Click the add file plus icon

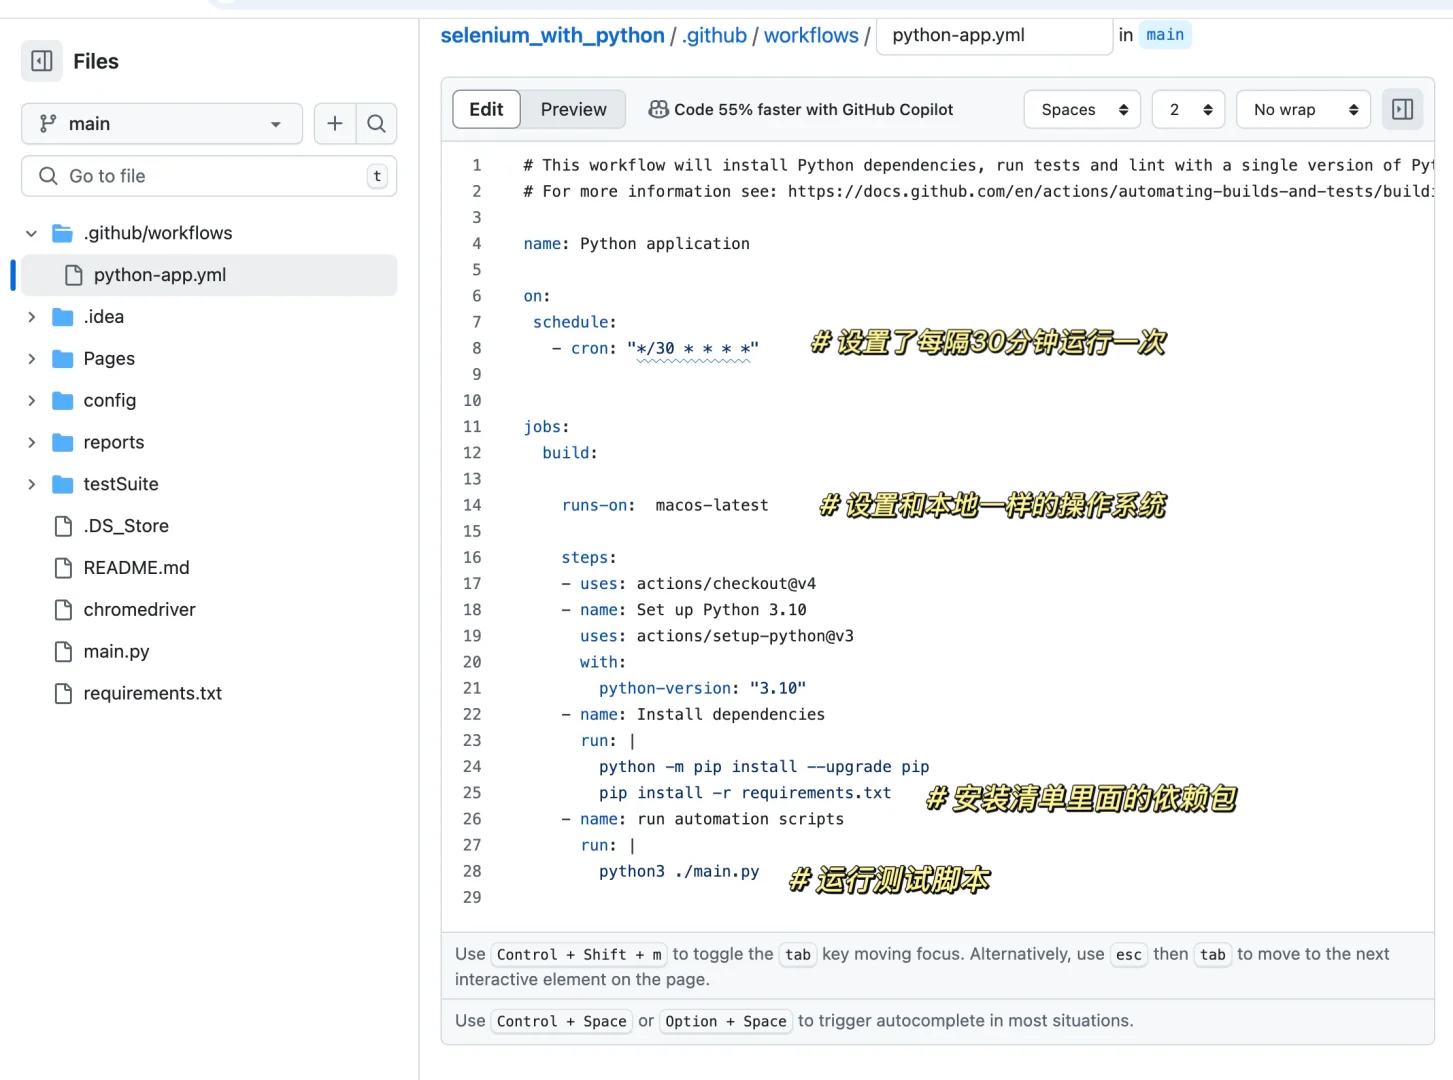point(335,123)
